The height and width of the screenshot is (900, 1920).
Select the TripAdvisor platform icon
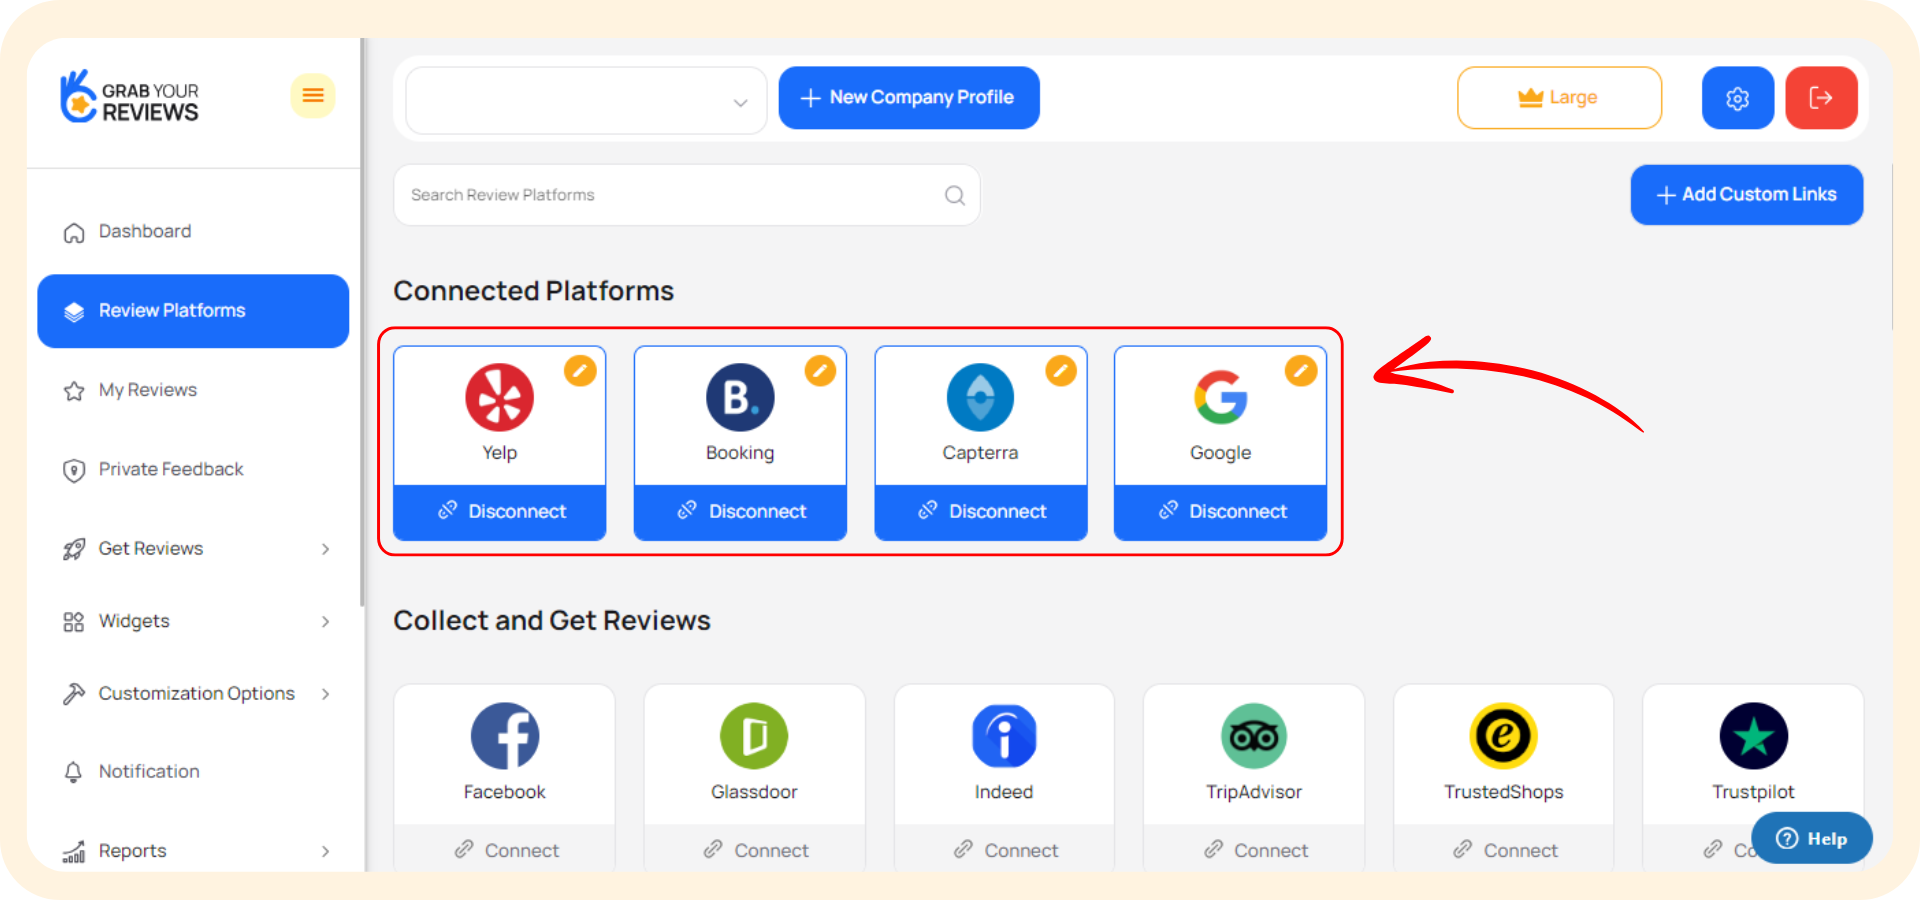pos(1254,736)
